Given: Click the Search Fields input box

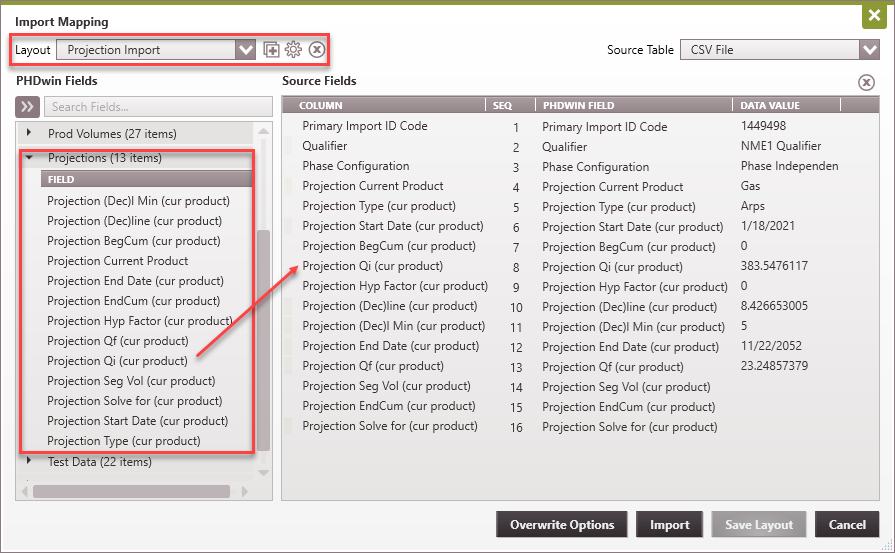Looking at the screenshot, I should (158, 107).
